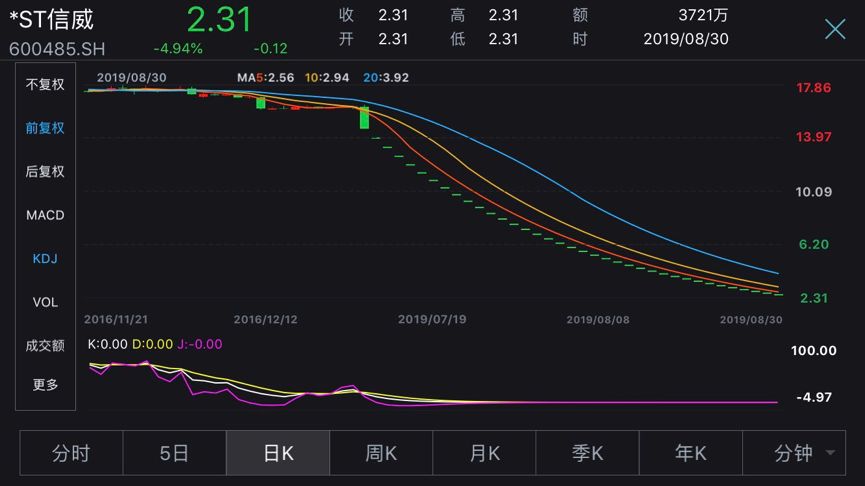Image resolution: width=865 pixels, height=486 pixels.
Task: Click the 10:2.94 moving average label
Action: [327, 78]
